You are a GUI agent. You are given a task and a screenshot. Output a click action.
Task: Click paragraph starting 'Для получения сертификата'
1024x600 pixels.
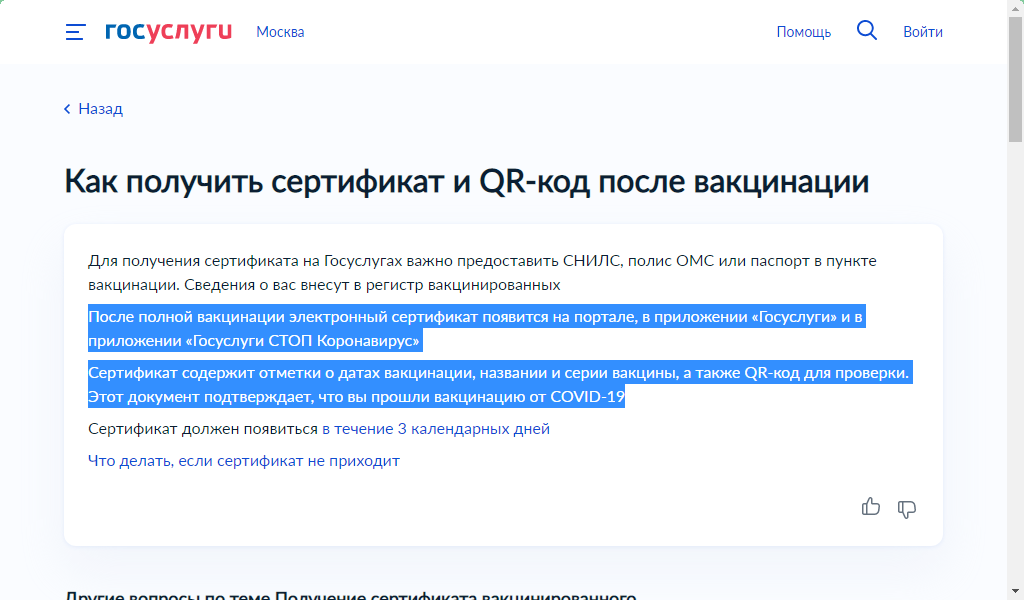click(483, 273)
